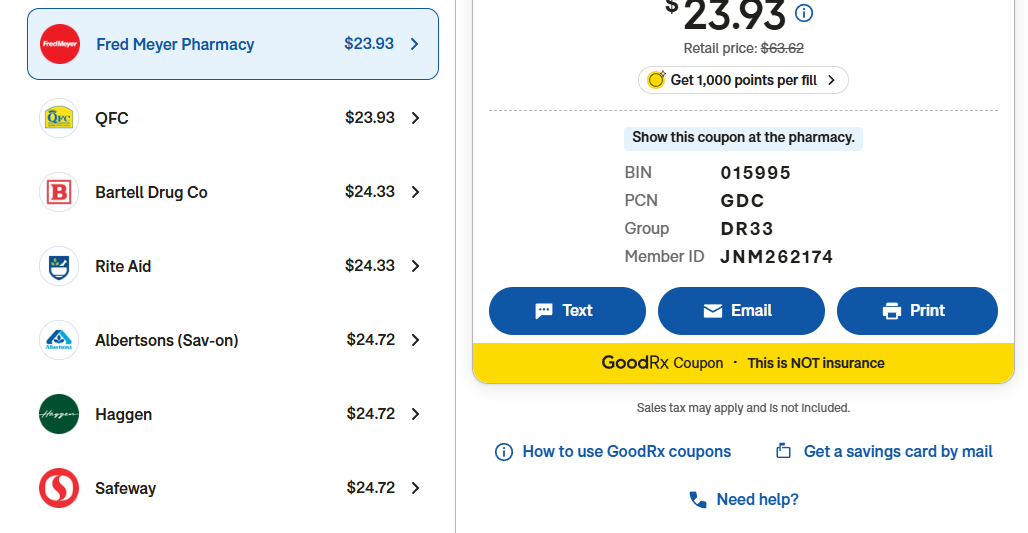Click the Safeway red logo icon
The height and width of the screenshot is (533, 1028).
(59, 488)
